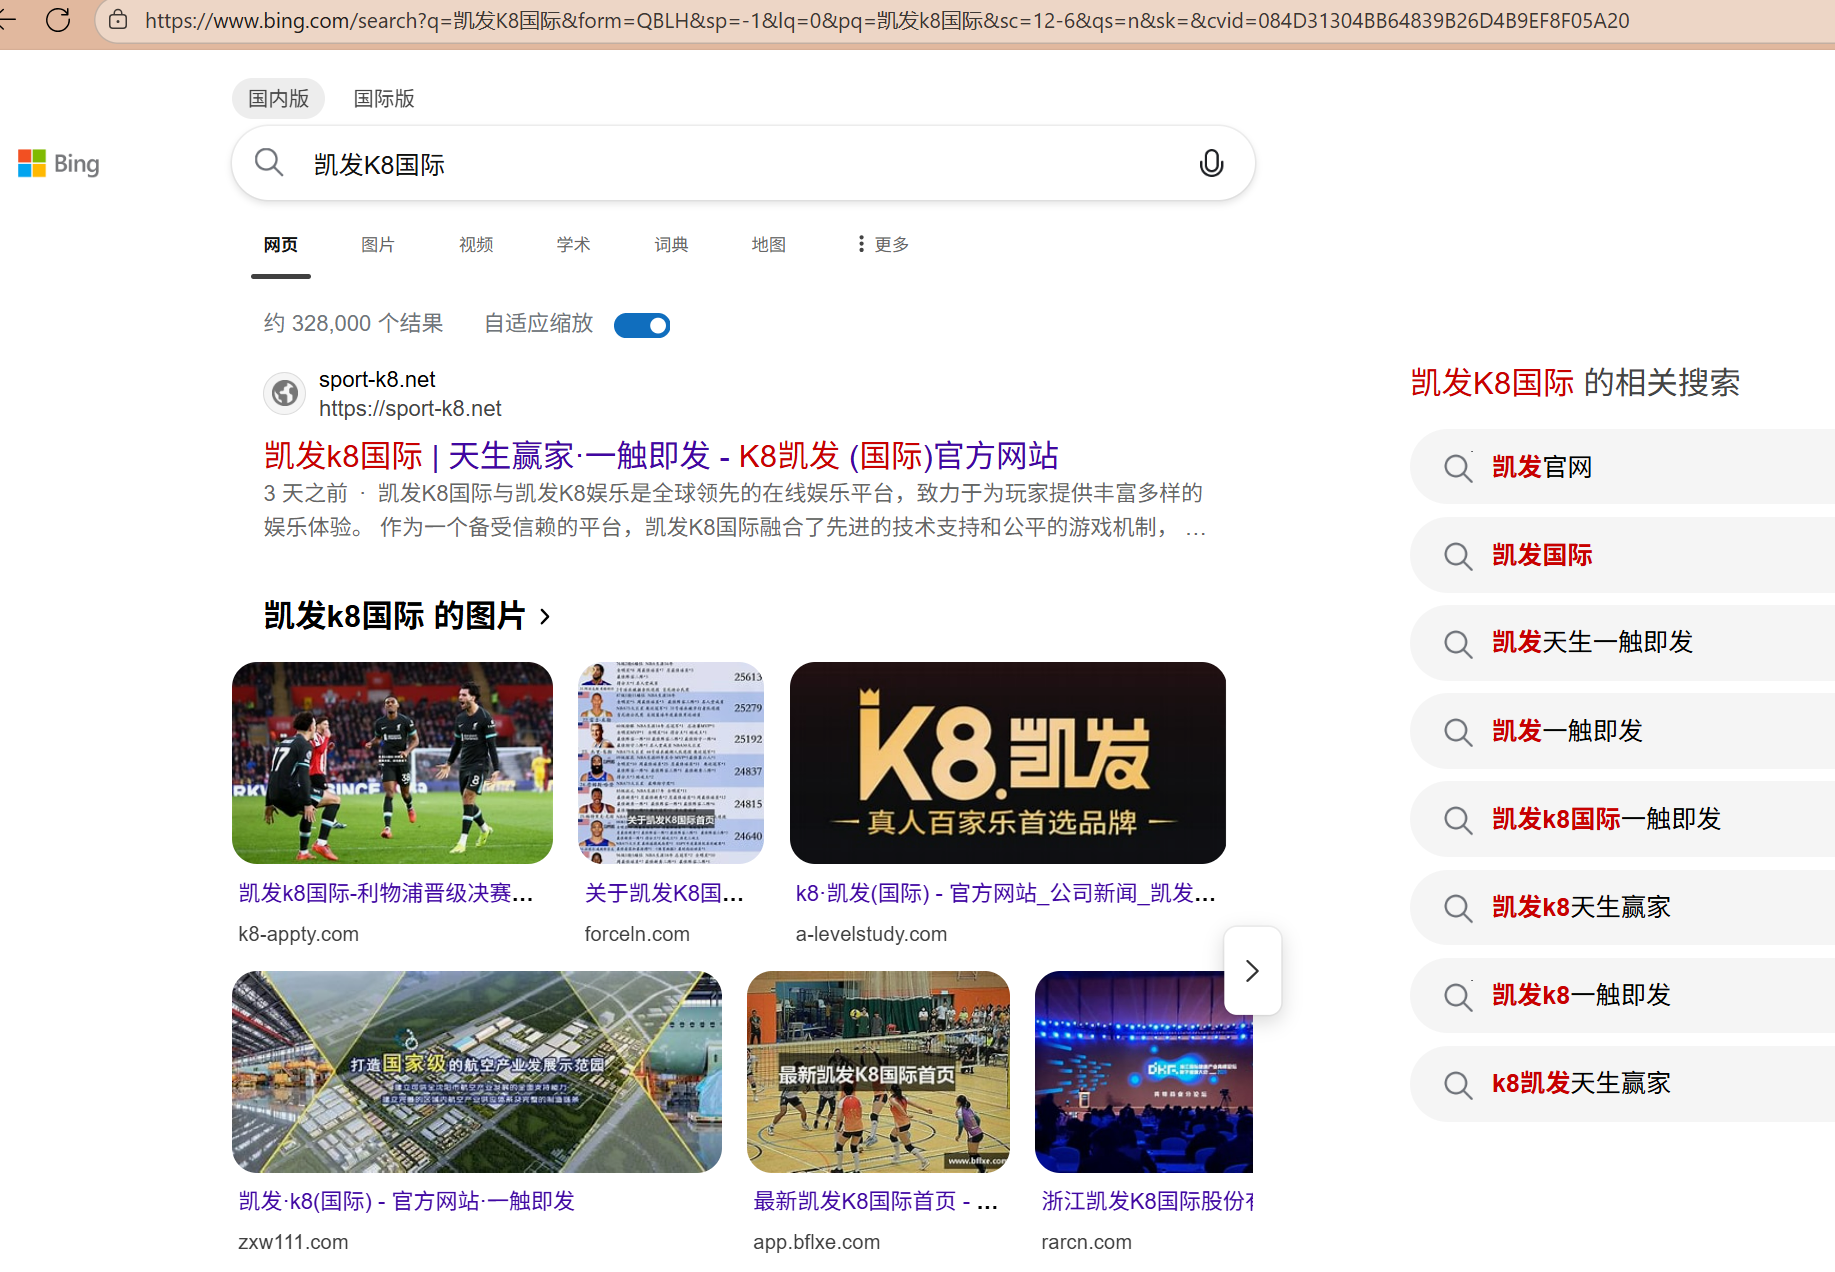The width and height of the screenshot is (1835, 1272).
Task: Show next images with the carousel arrow
Action: (1252, 970)
